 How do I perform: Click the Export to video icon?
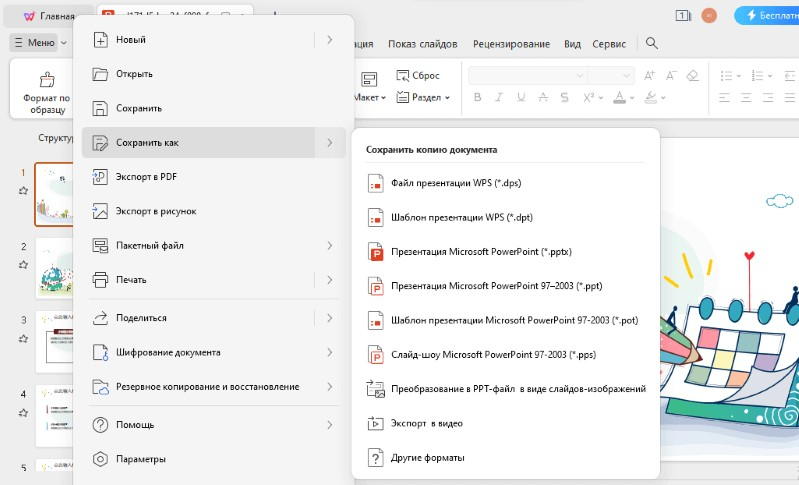376,423
